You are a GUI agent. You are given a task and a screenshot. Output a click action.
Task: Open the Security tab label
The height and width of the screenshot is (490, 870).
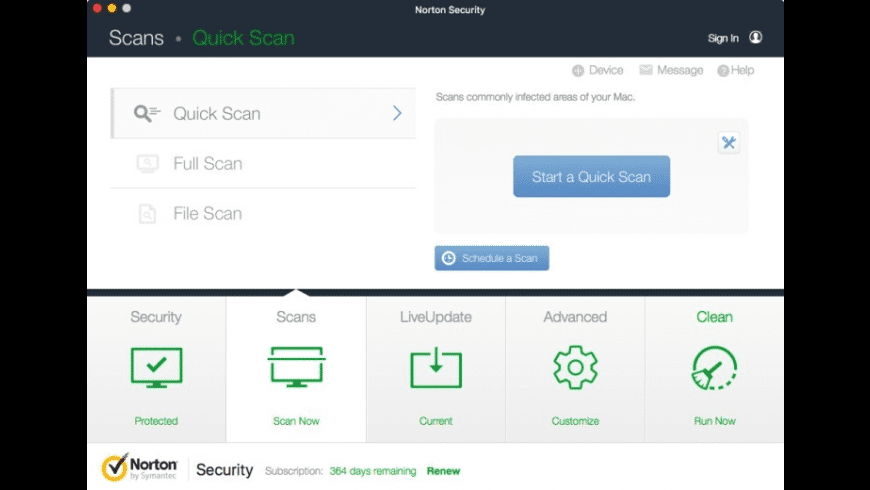[156, 317]
